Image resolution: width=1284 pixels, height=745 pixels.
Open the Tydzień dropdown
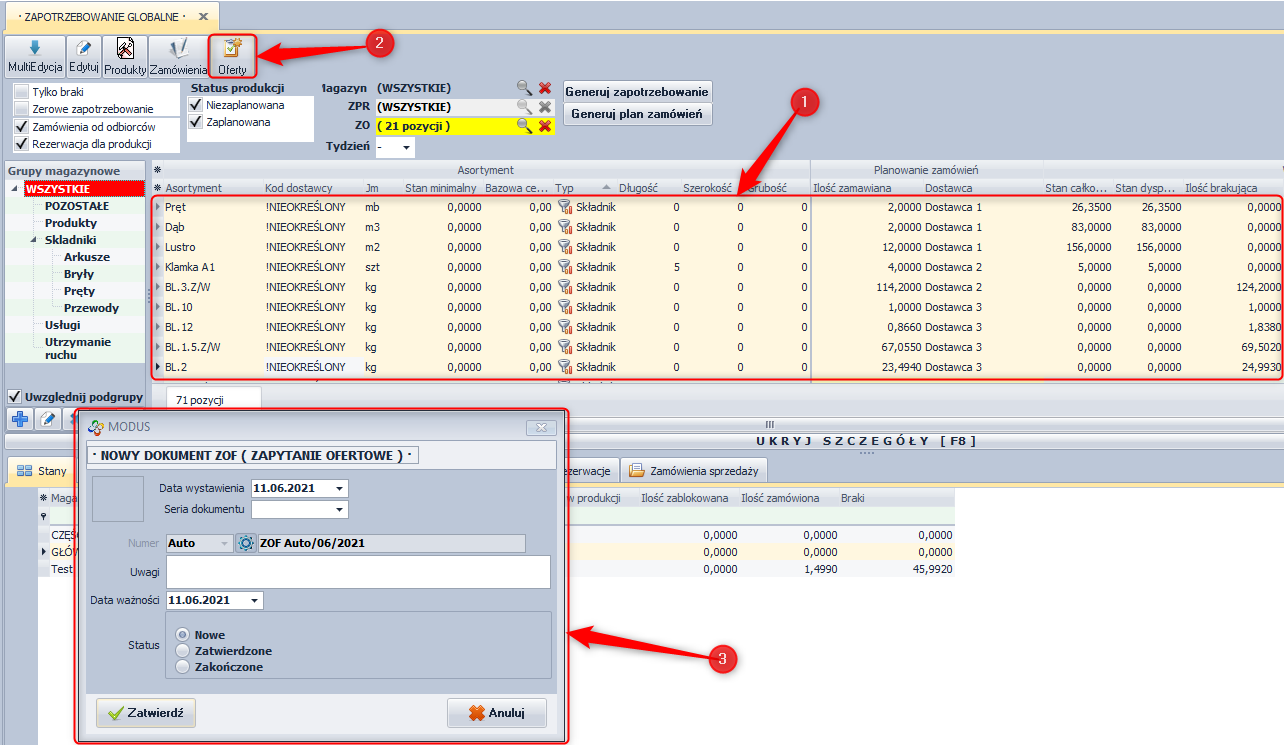(x=406, y=147)
